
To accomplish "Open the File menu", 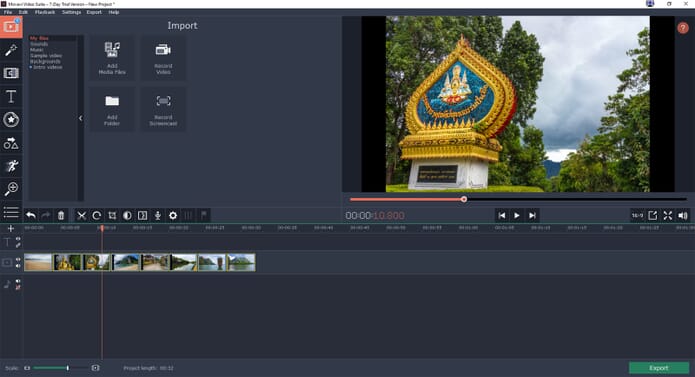I will pos(8,12).
